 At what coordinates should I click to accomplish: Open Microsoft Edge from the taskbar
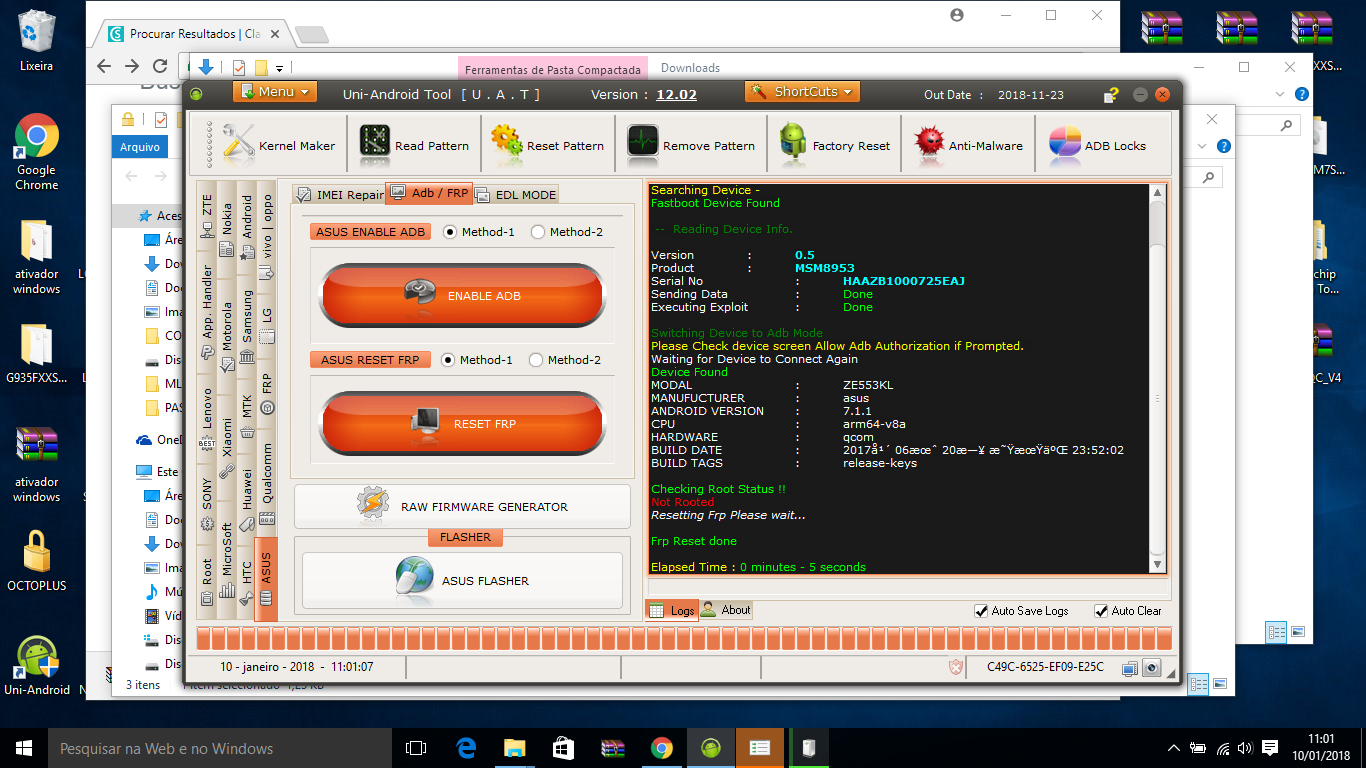[466, 748]
